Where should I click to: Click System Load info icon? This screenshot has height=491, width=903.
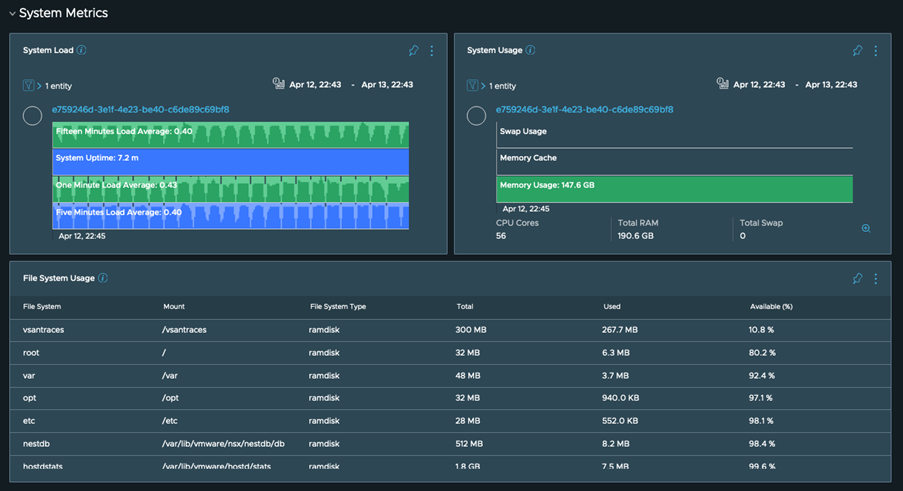click(x=82, y=51)
